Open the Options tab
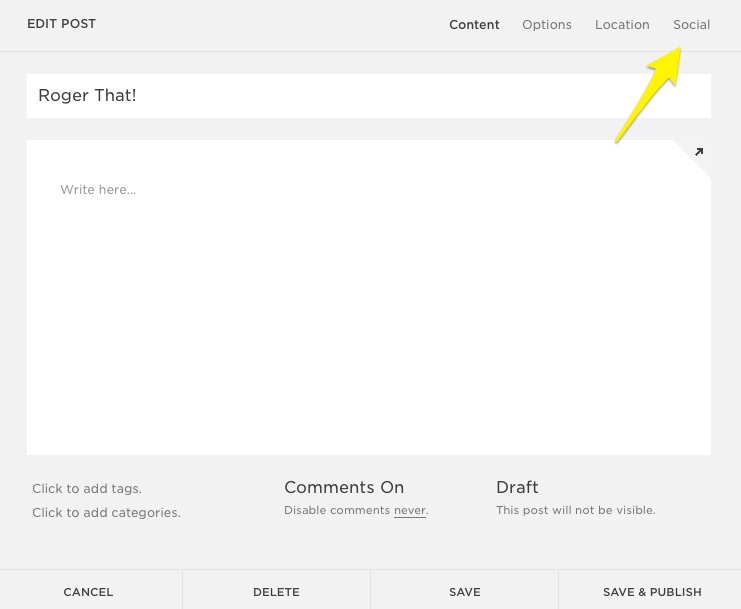This screenshot has width=741, height=609. [546, 25]
